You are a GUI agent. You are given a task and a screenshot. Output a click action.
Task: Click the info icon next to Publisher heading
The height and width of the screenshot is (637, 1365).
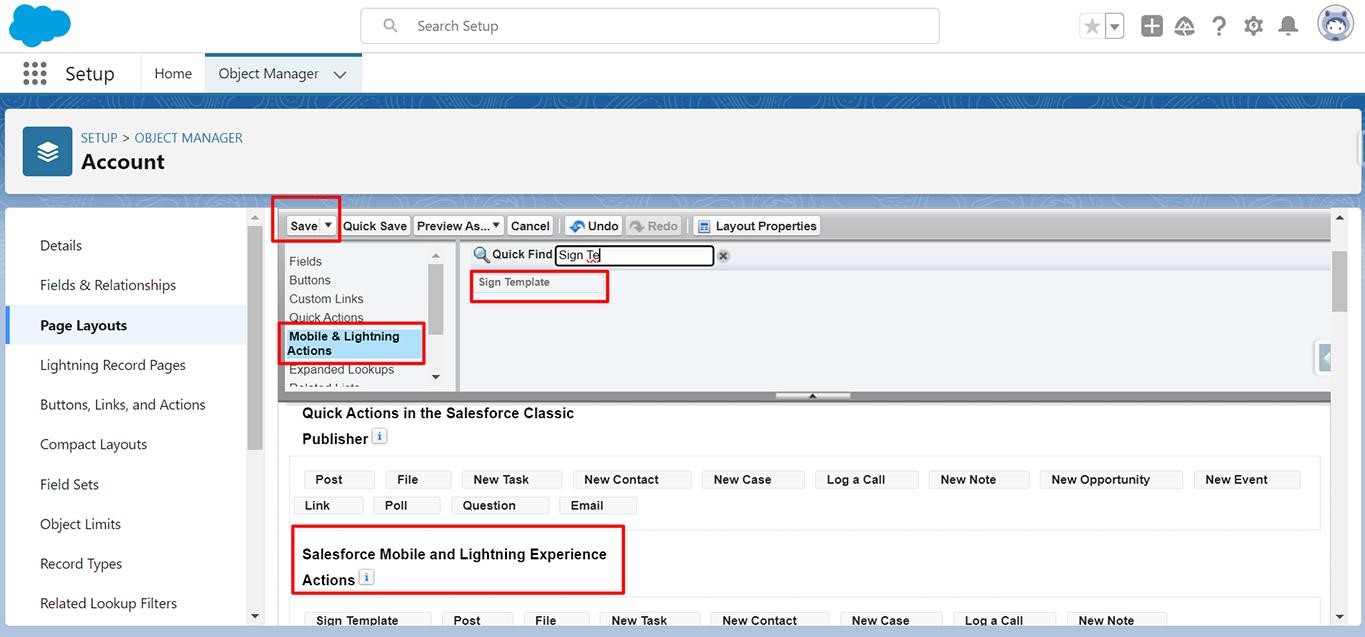(x=379, y=436)
